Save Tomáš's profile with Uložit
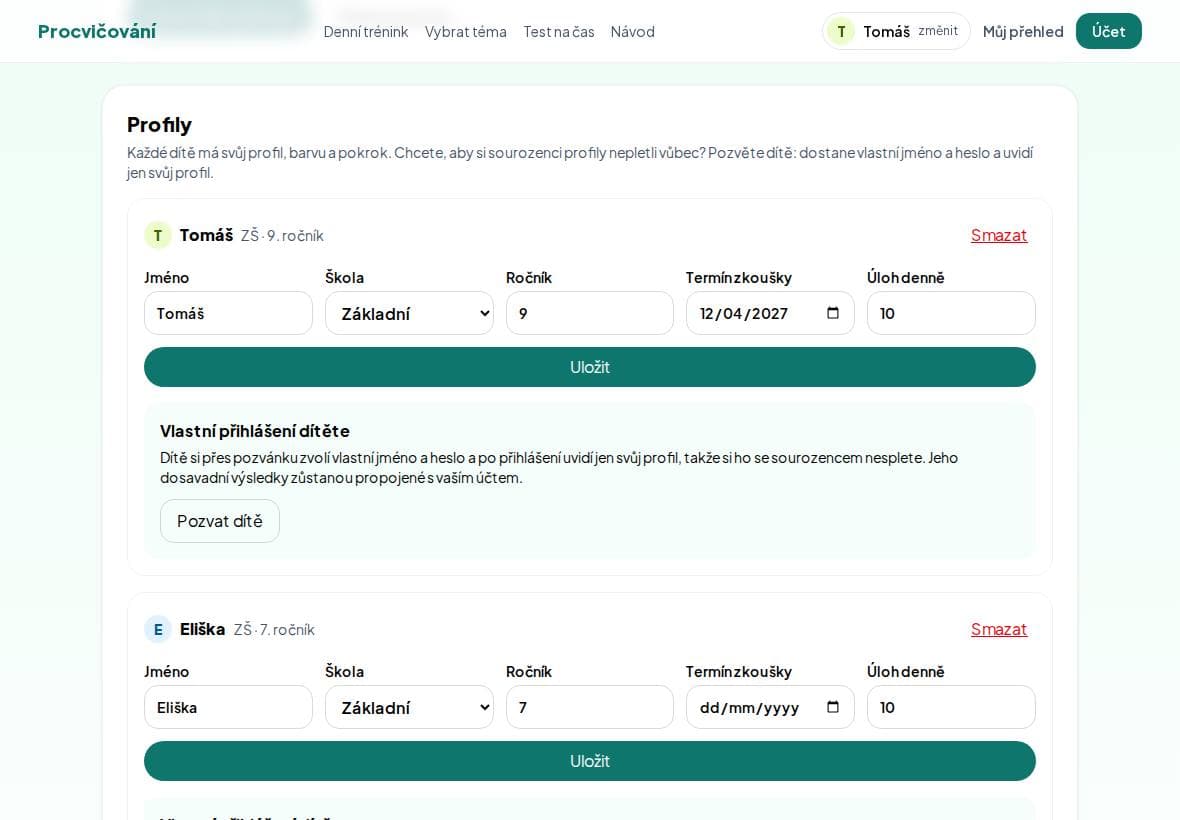Screen dimensions: 1180x820 (590, 367)
